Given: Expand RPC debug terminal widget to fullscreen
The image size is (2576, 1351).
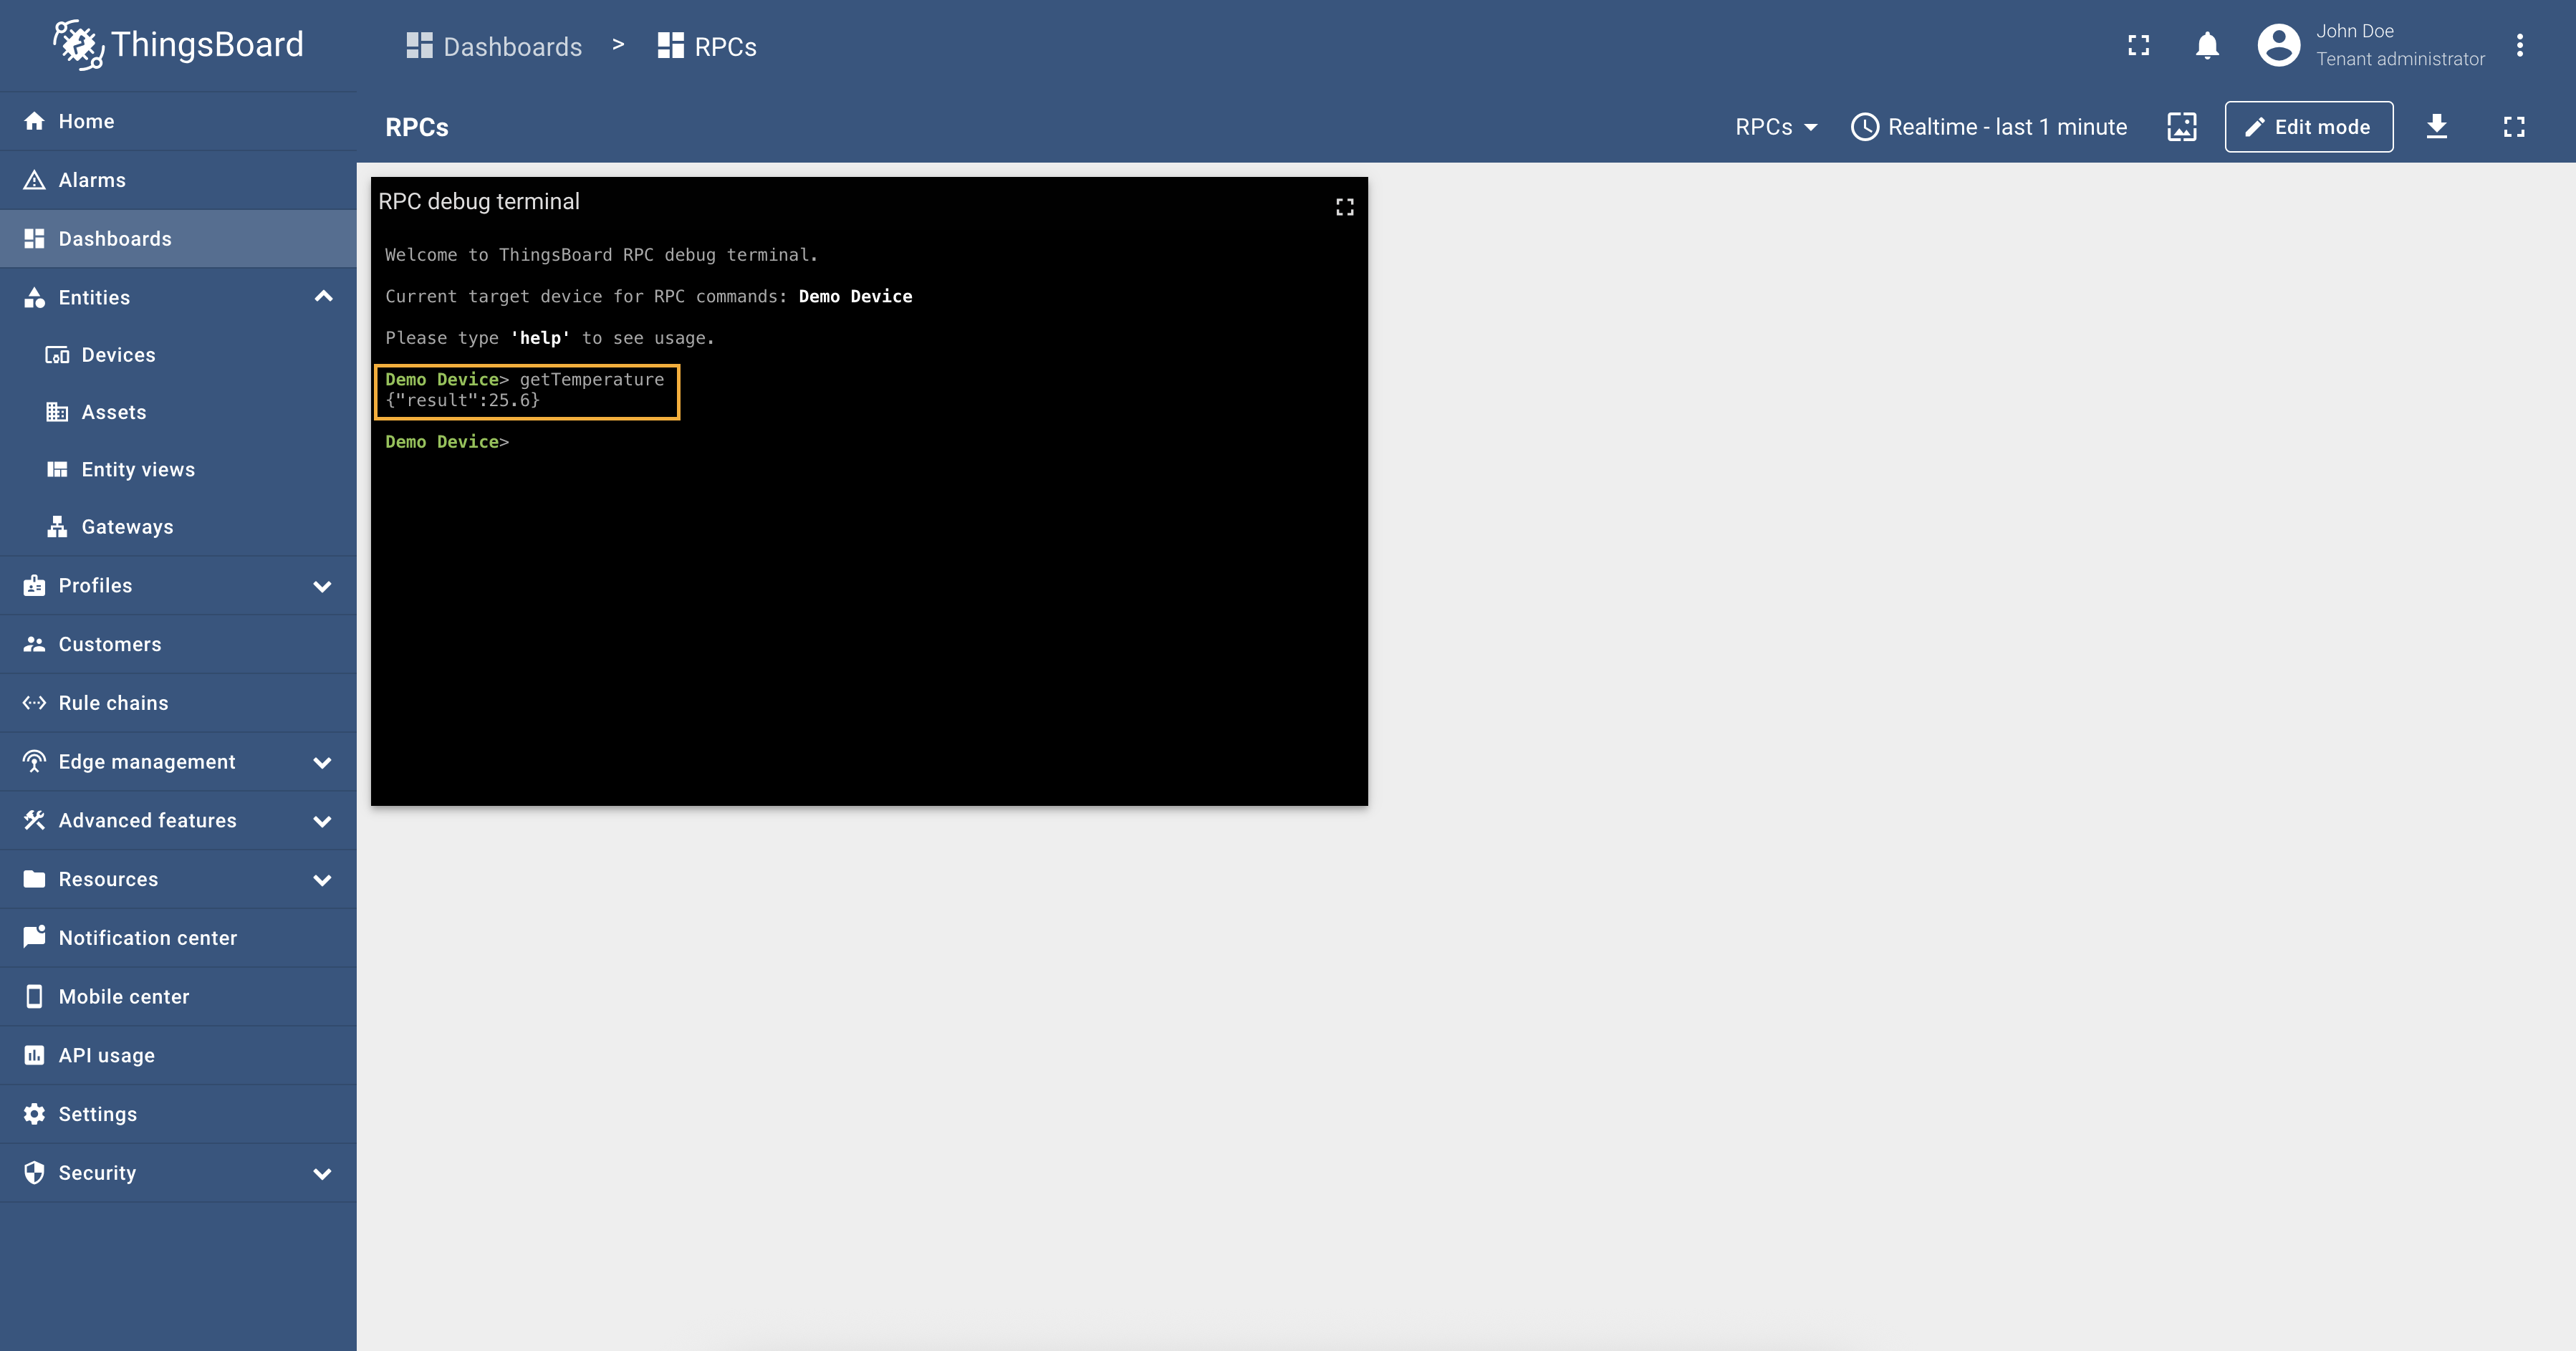Looking at the screenshot, I should 1344,207.
